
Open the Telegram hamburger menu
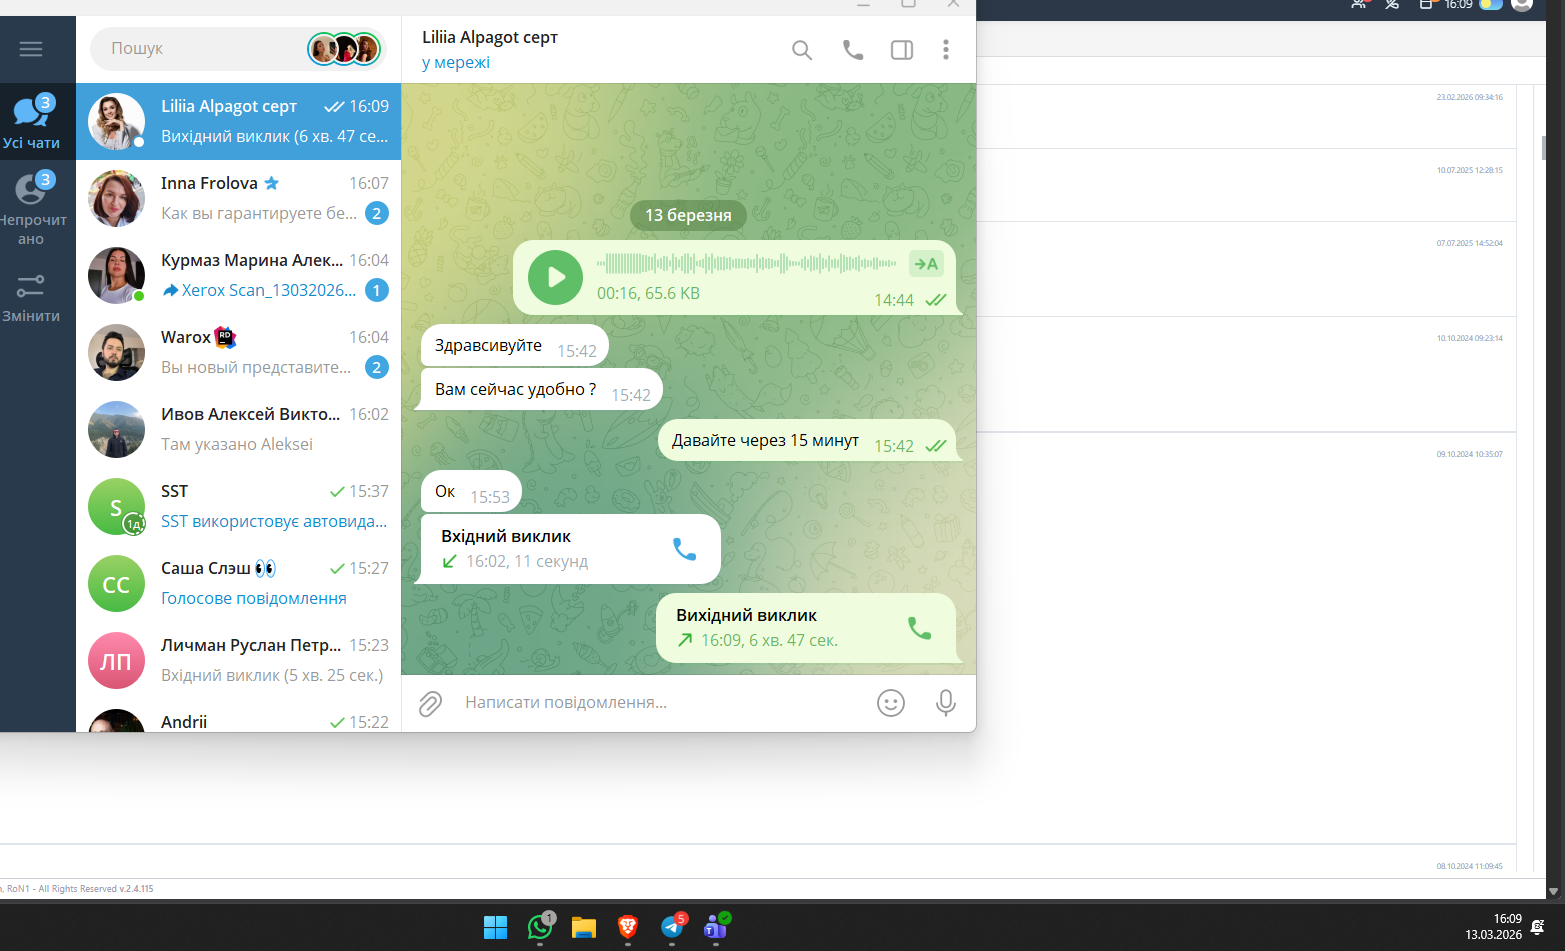tap(31, 49)
